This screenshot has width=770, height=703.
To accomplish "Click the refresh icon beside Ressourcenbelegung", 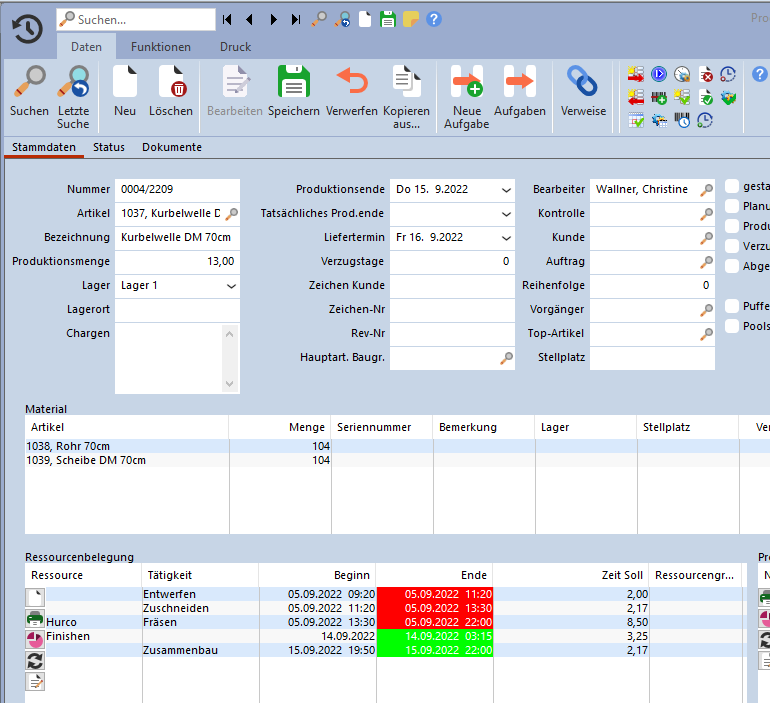I will pos(34,659).
